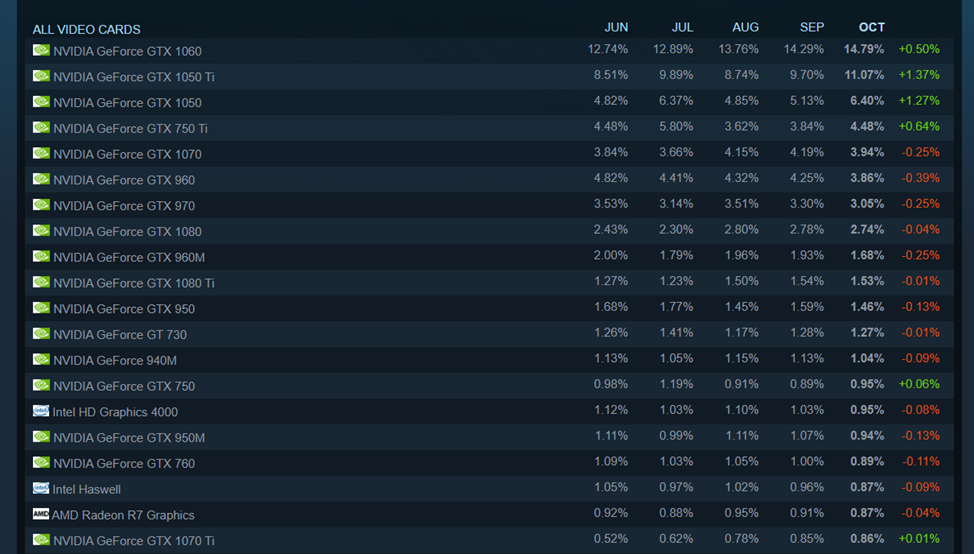Click the +1.37% change value
This screenshot has height=554, width=974.
click(x=919, y=76)
